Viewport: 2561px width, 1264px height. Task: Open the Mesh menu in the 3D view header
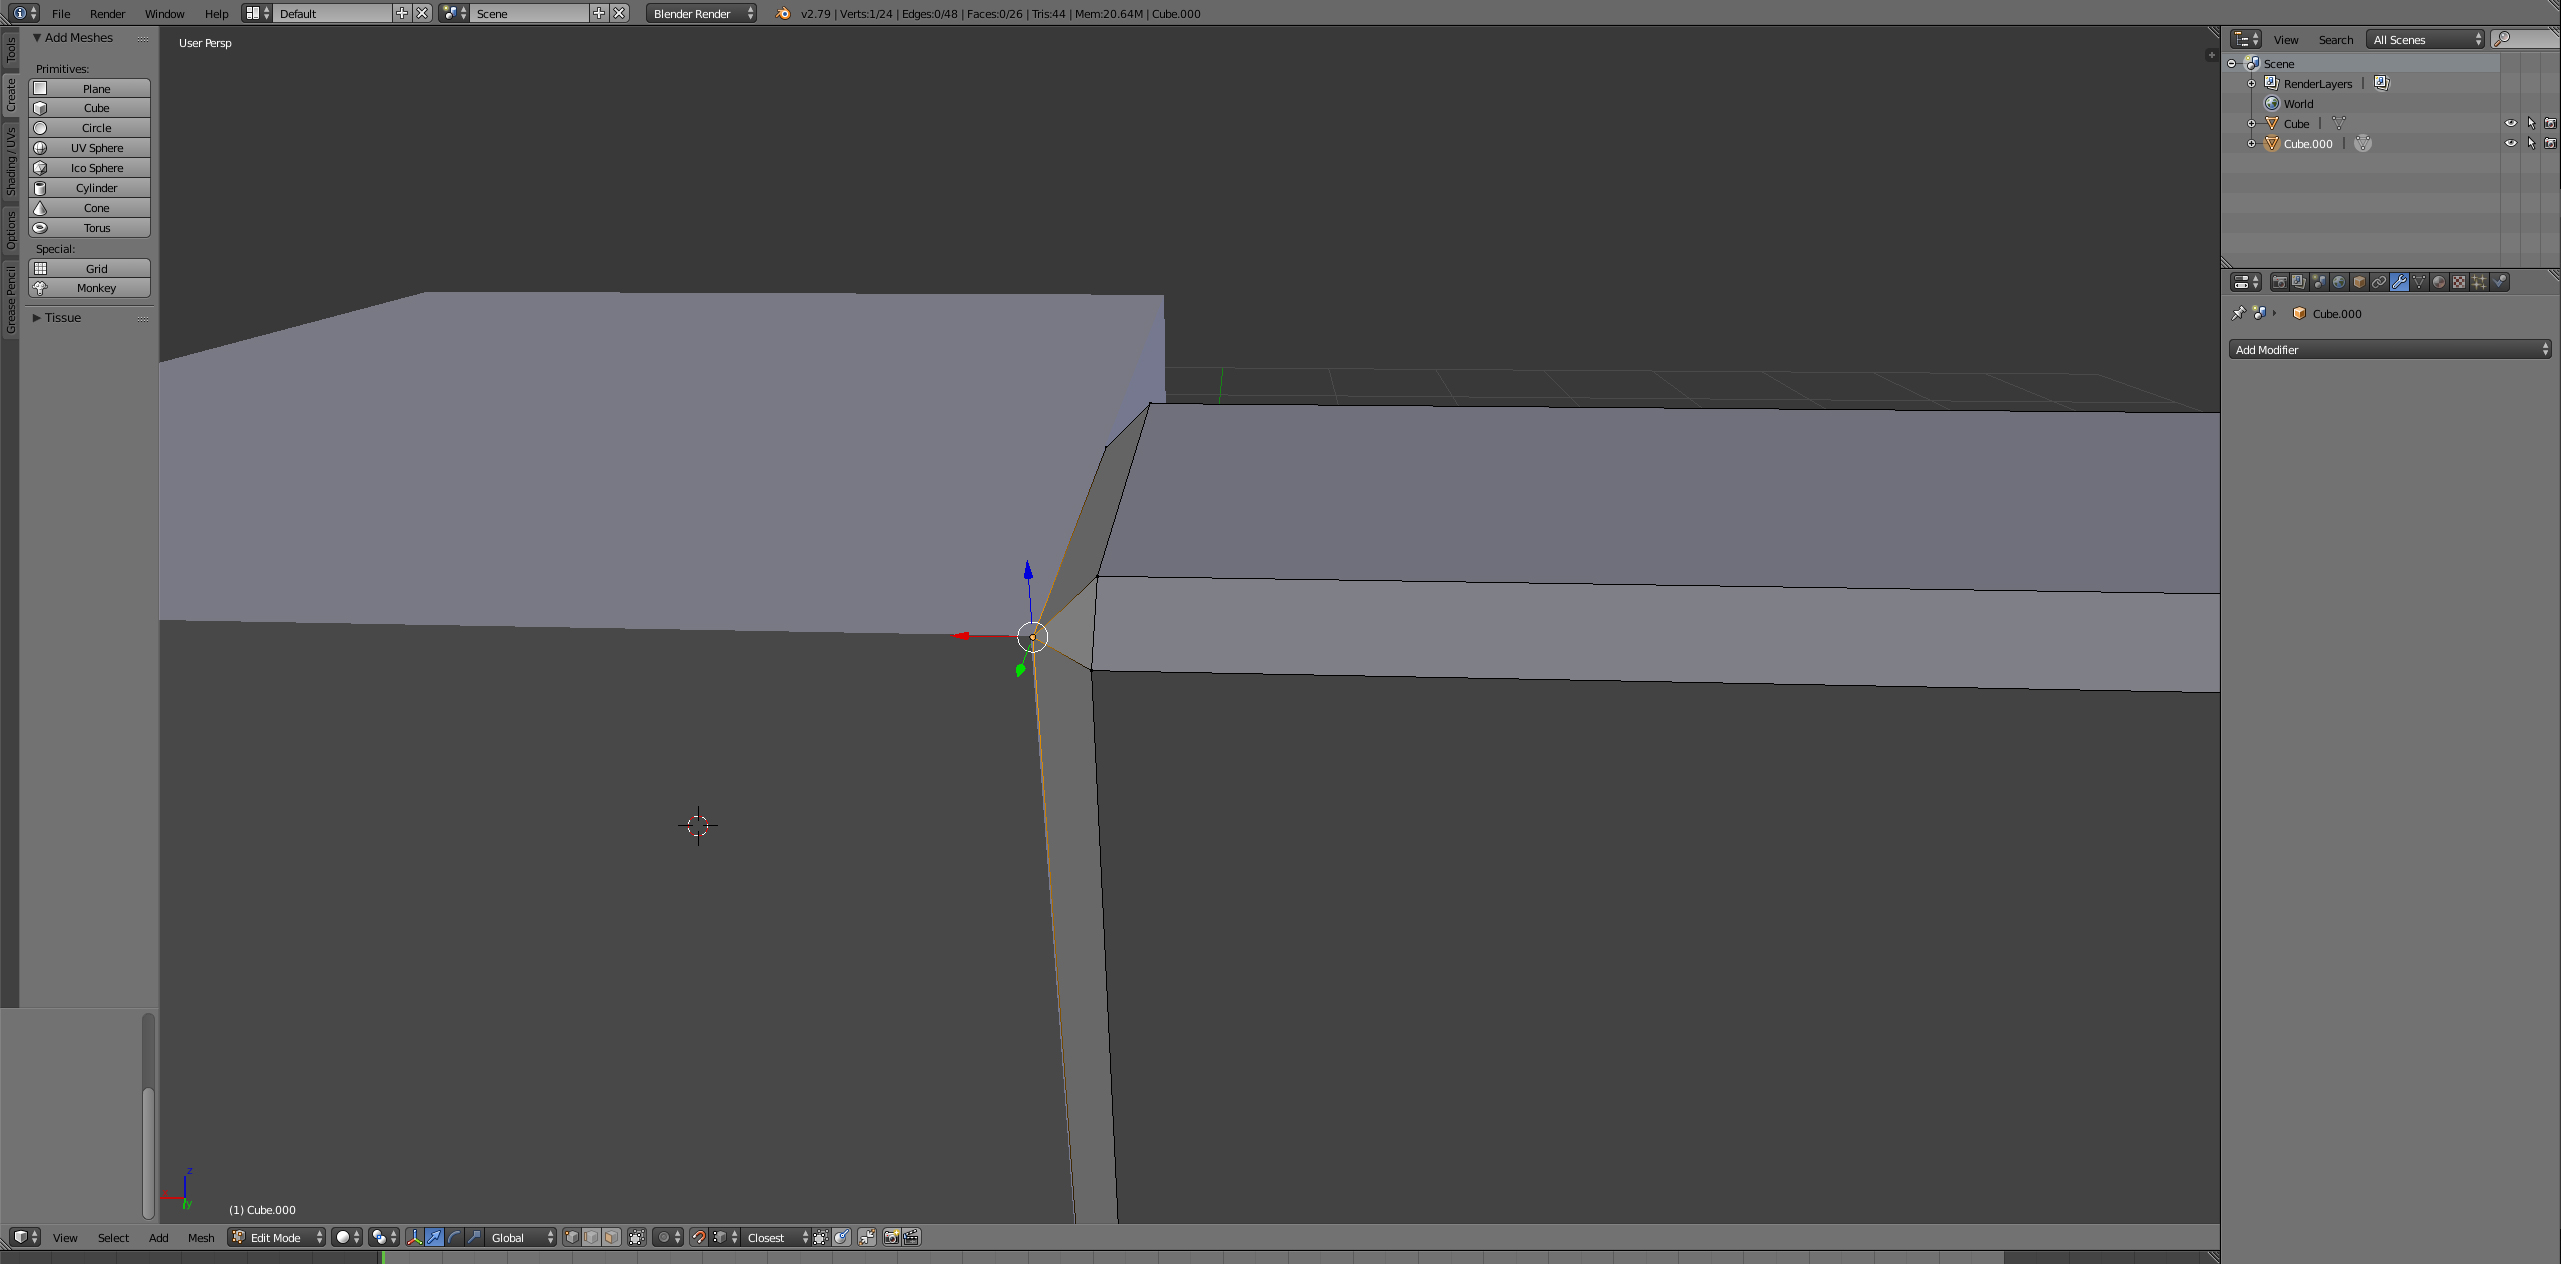coord(200,1237)
